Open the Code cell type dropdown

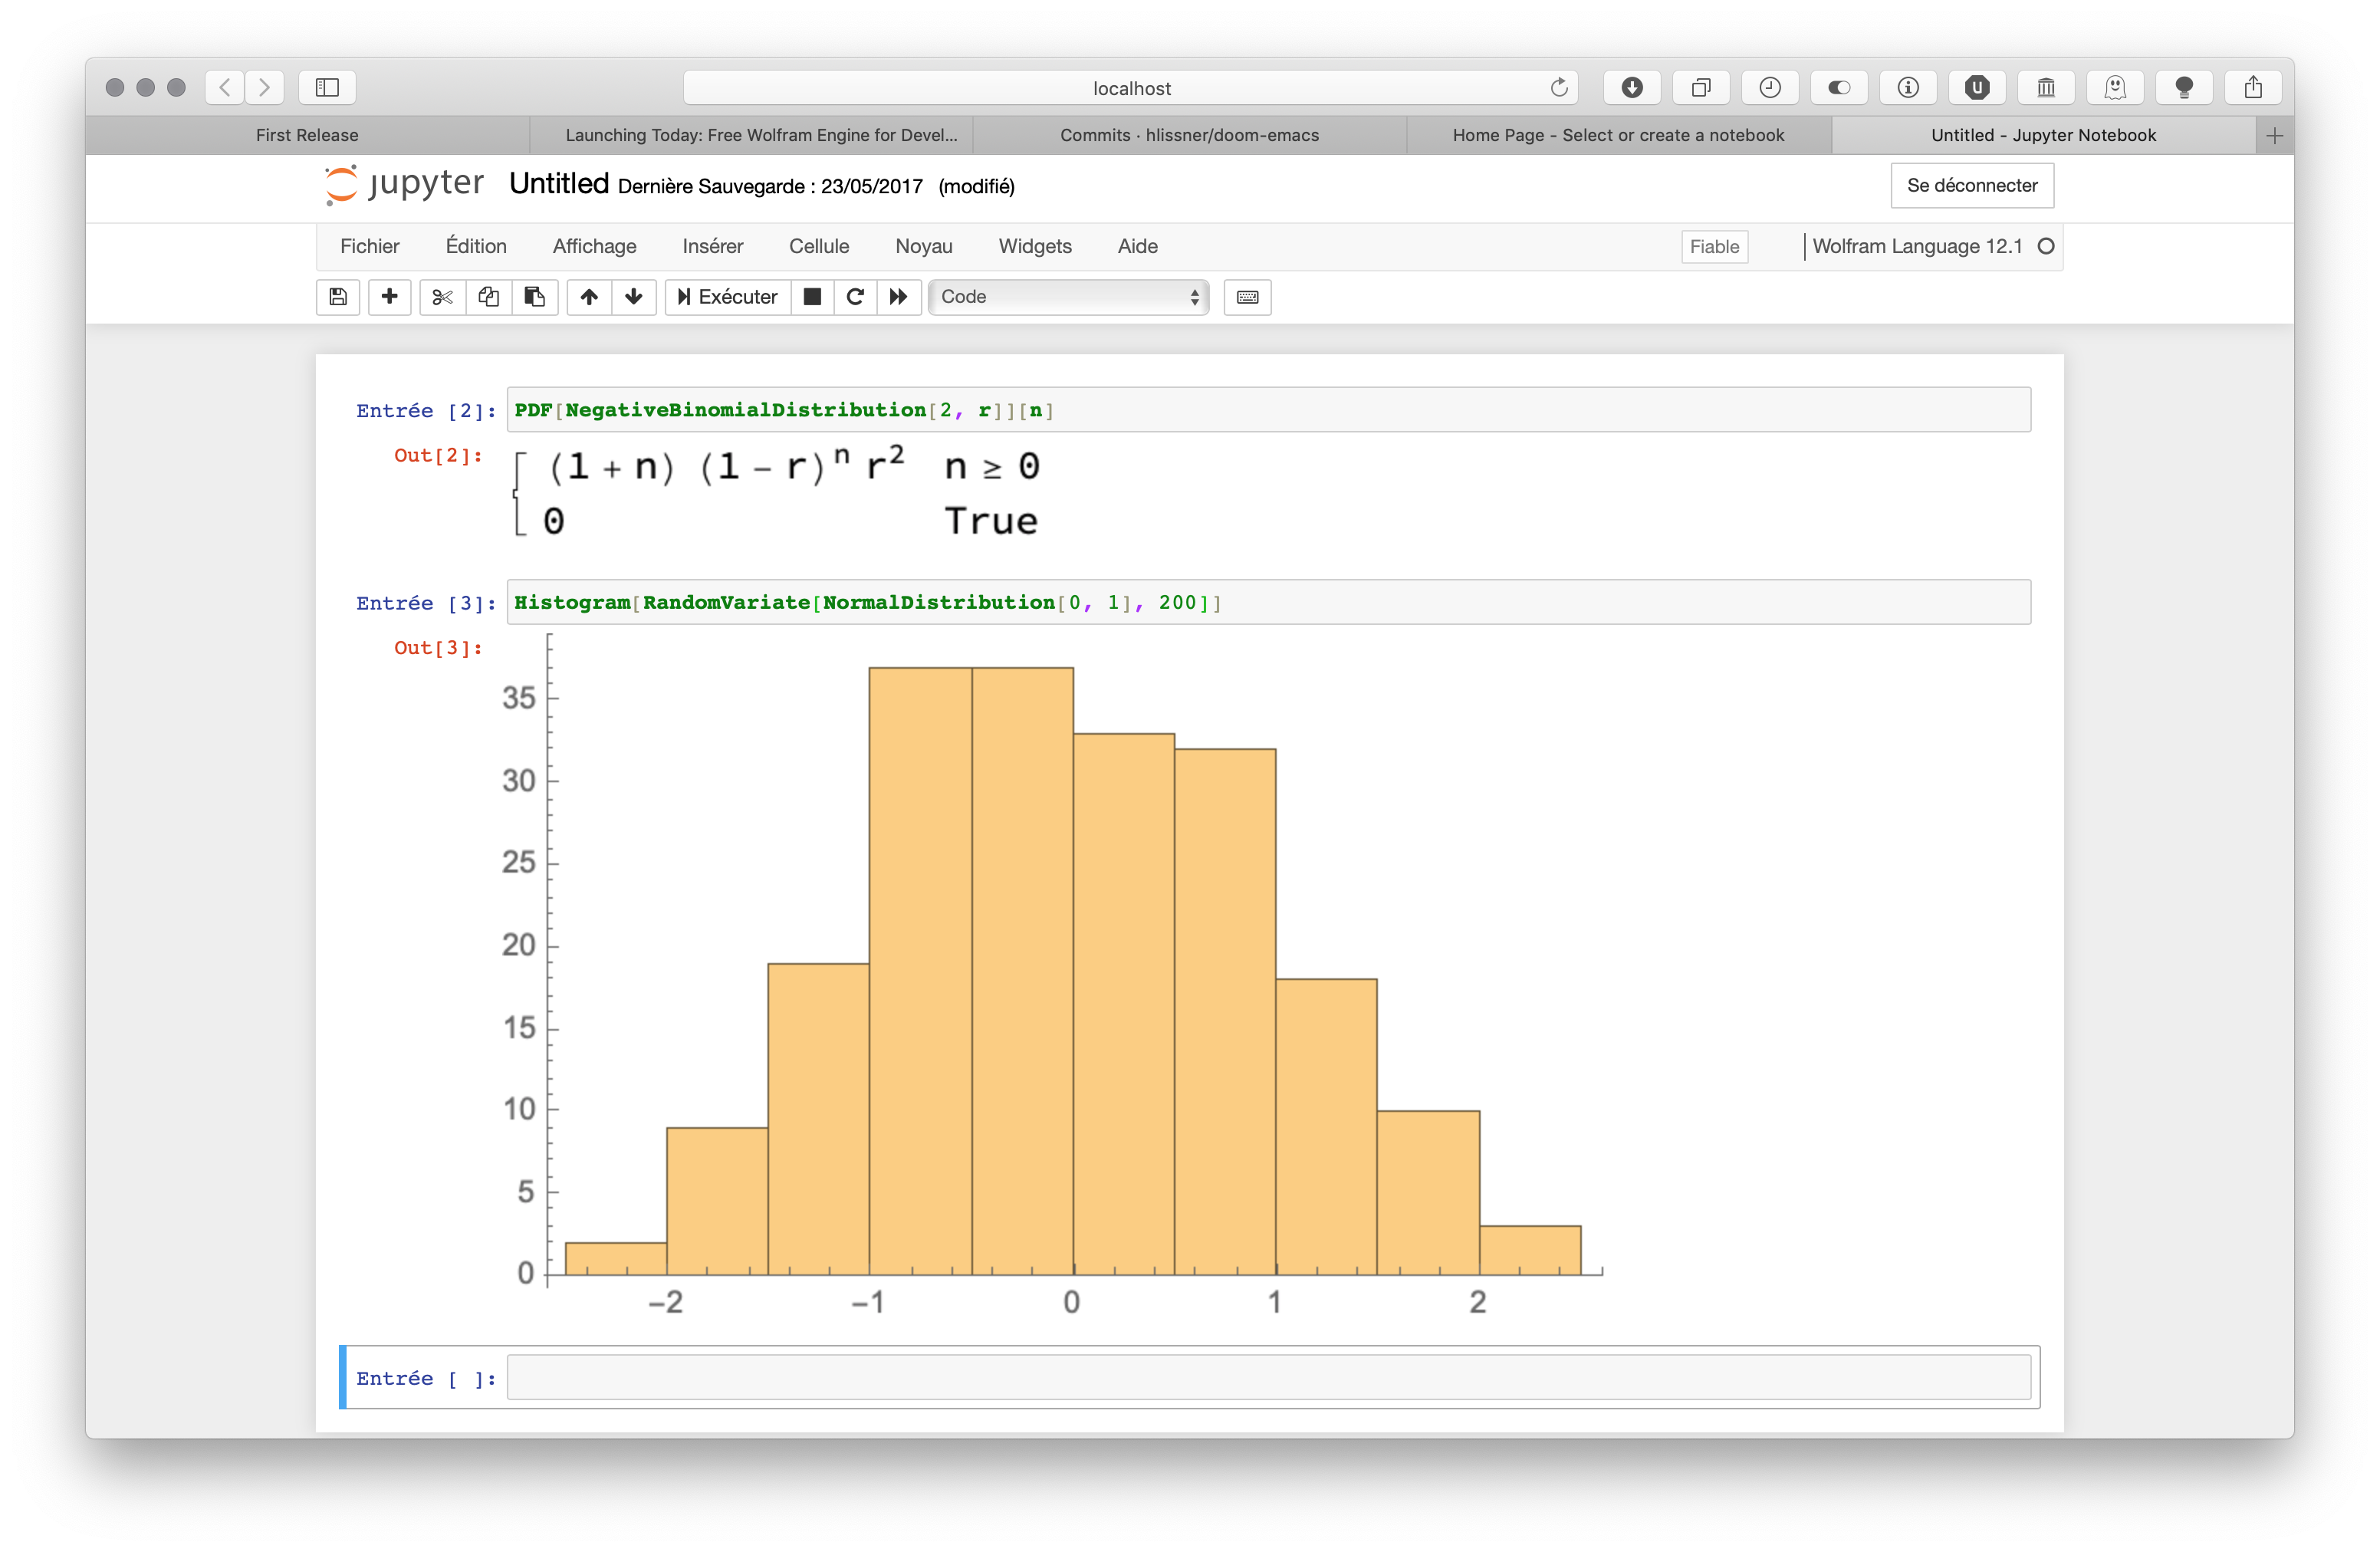(x=1068, y=297)
